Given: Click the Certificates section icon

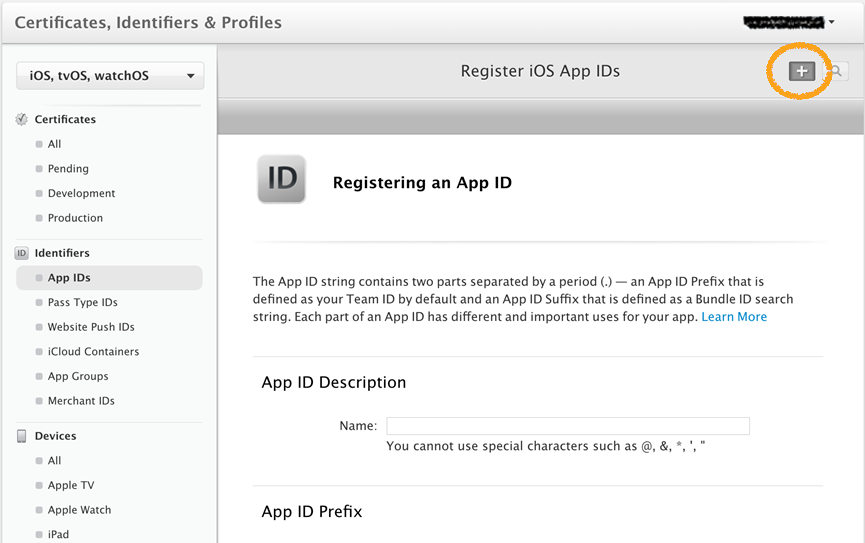Looking at the screenshot, I should (x=22, y=120).
